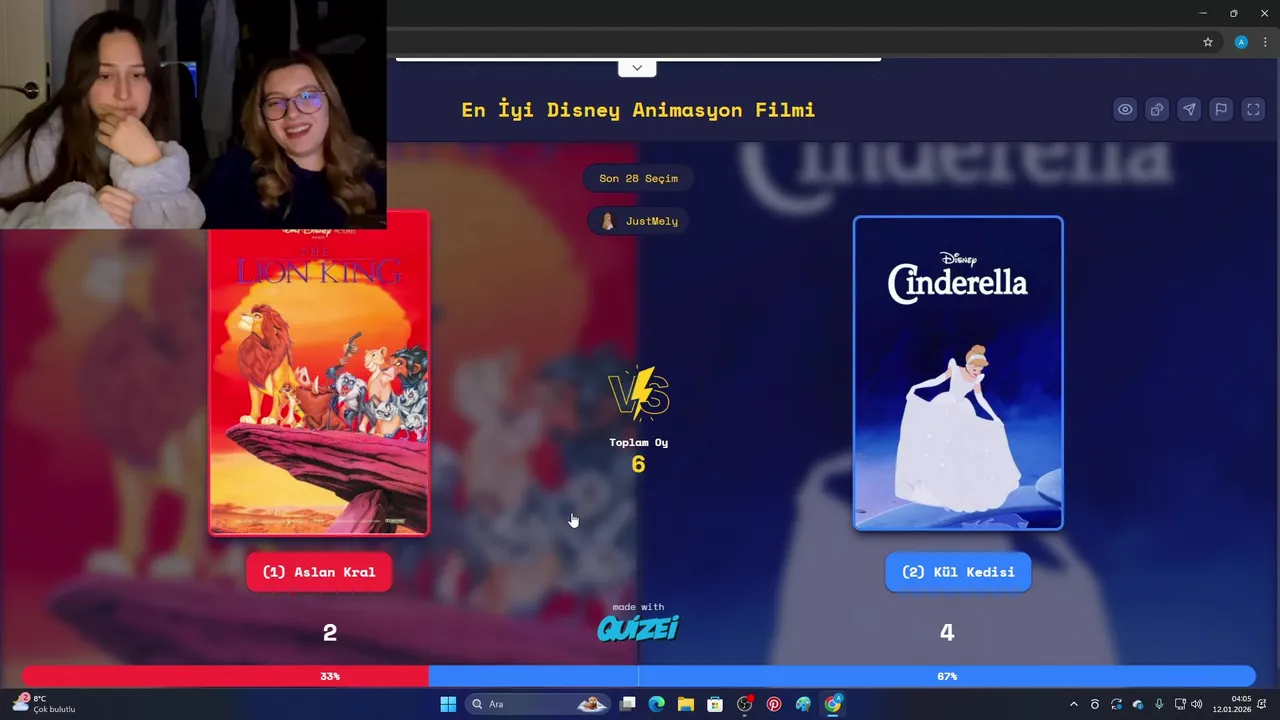The height and width of the screenshot is (720, 1280).
Task: Launch Microsoft Edge from the taskbar
Action: [x=656, y=704]
